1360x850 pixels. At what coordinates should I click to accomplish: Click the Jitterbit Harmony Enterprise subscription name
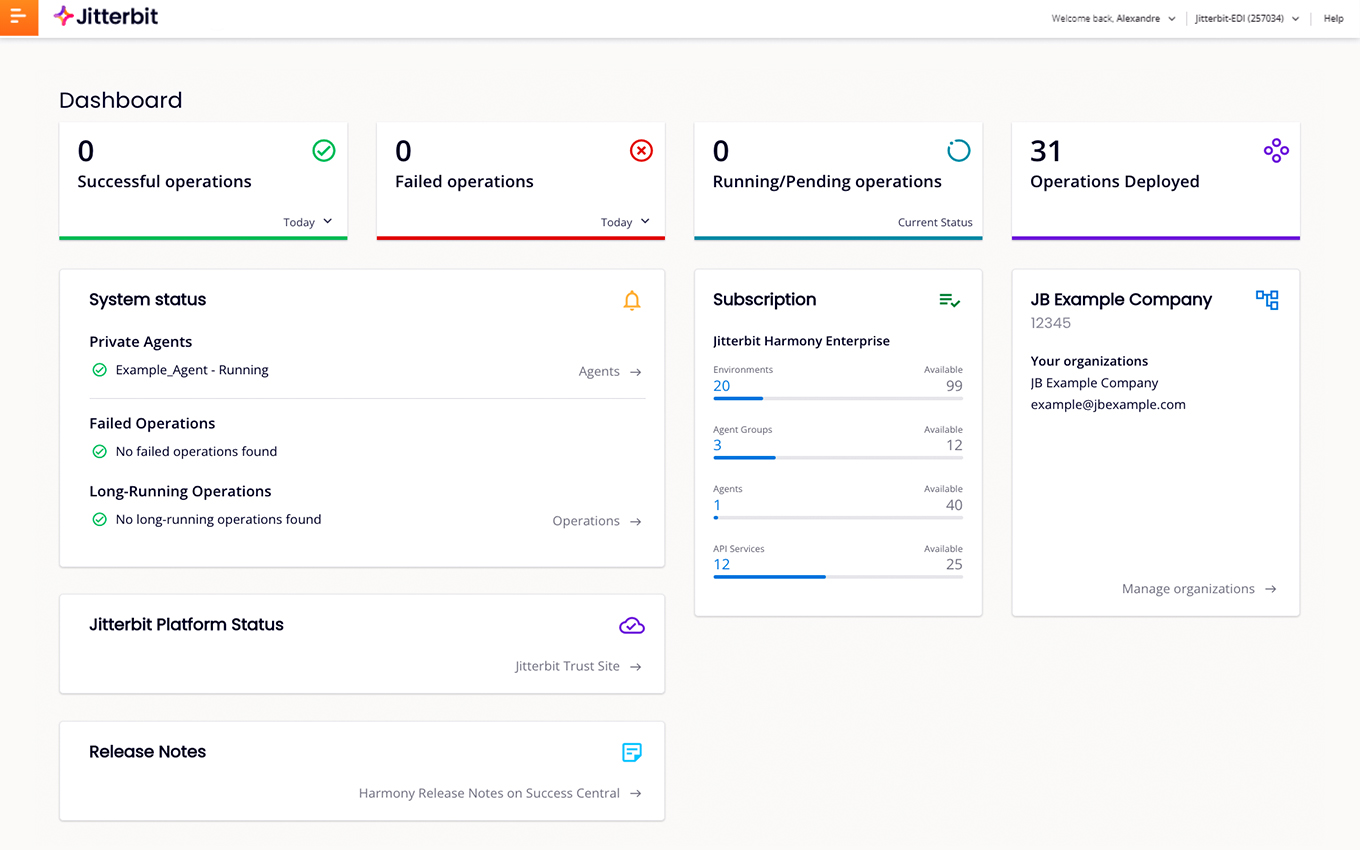tap(801, 341)
